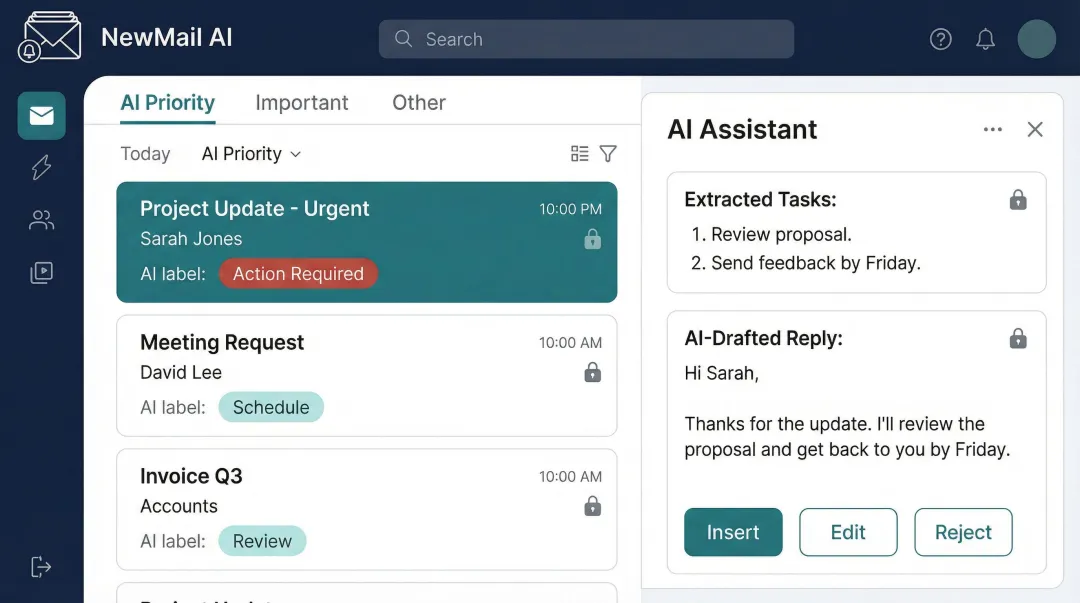Open the help question mark icon
The image size is (1080, 603).
[x=940, y=38]
